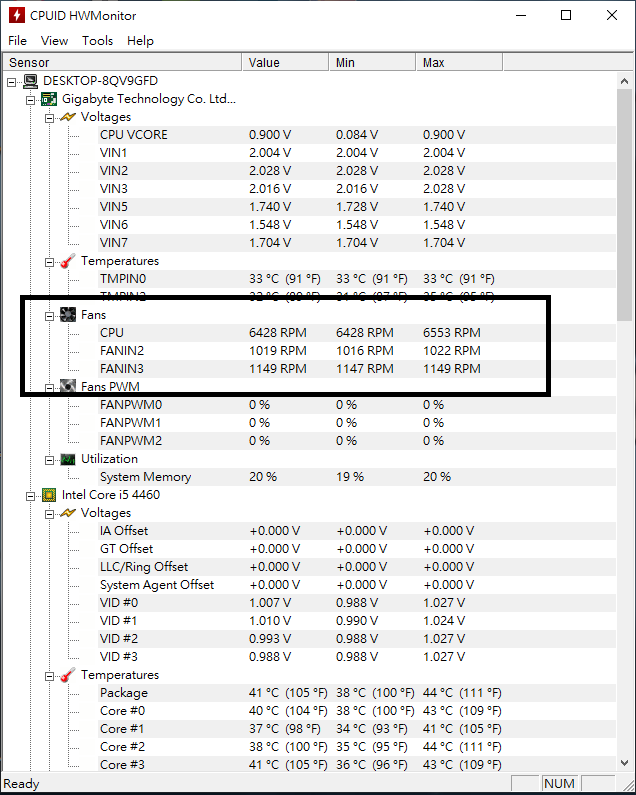This screenshot has width=636, height=795.
Task: Open the Tools menu
Action: tap(97, 41)
